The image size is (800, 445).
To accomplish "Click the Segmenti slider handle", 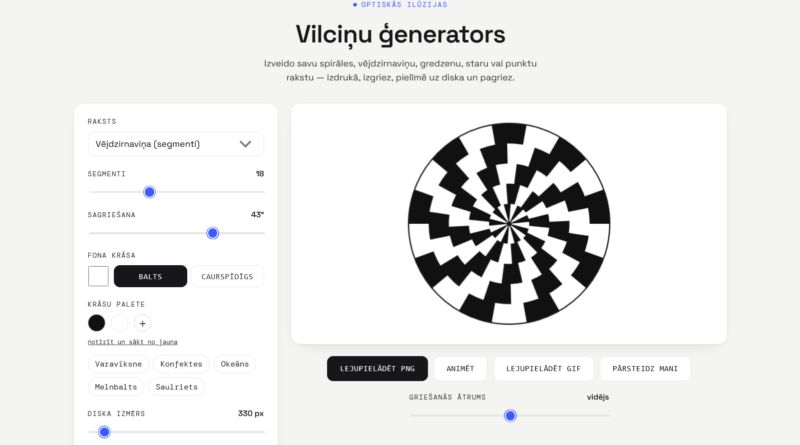I will coord(149,192).
